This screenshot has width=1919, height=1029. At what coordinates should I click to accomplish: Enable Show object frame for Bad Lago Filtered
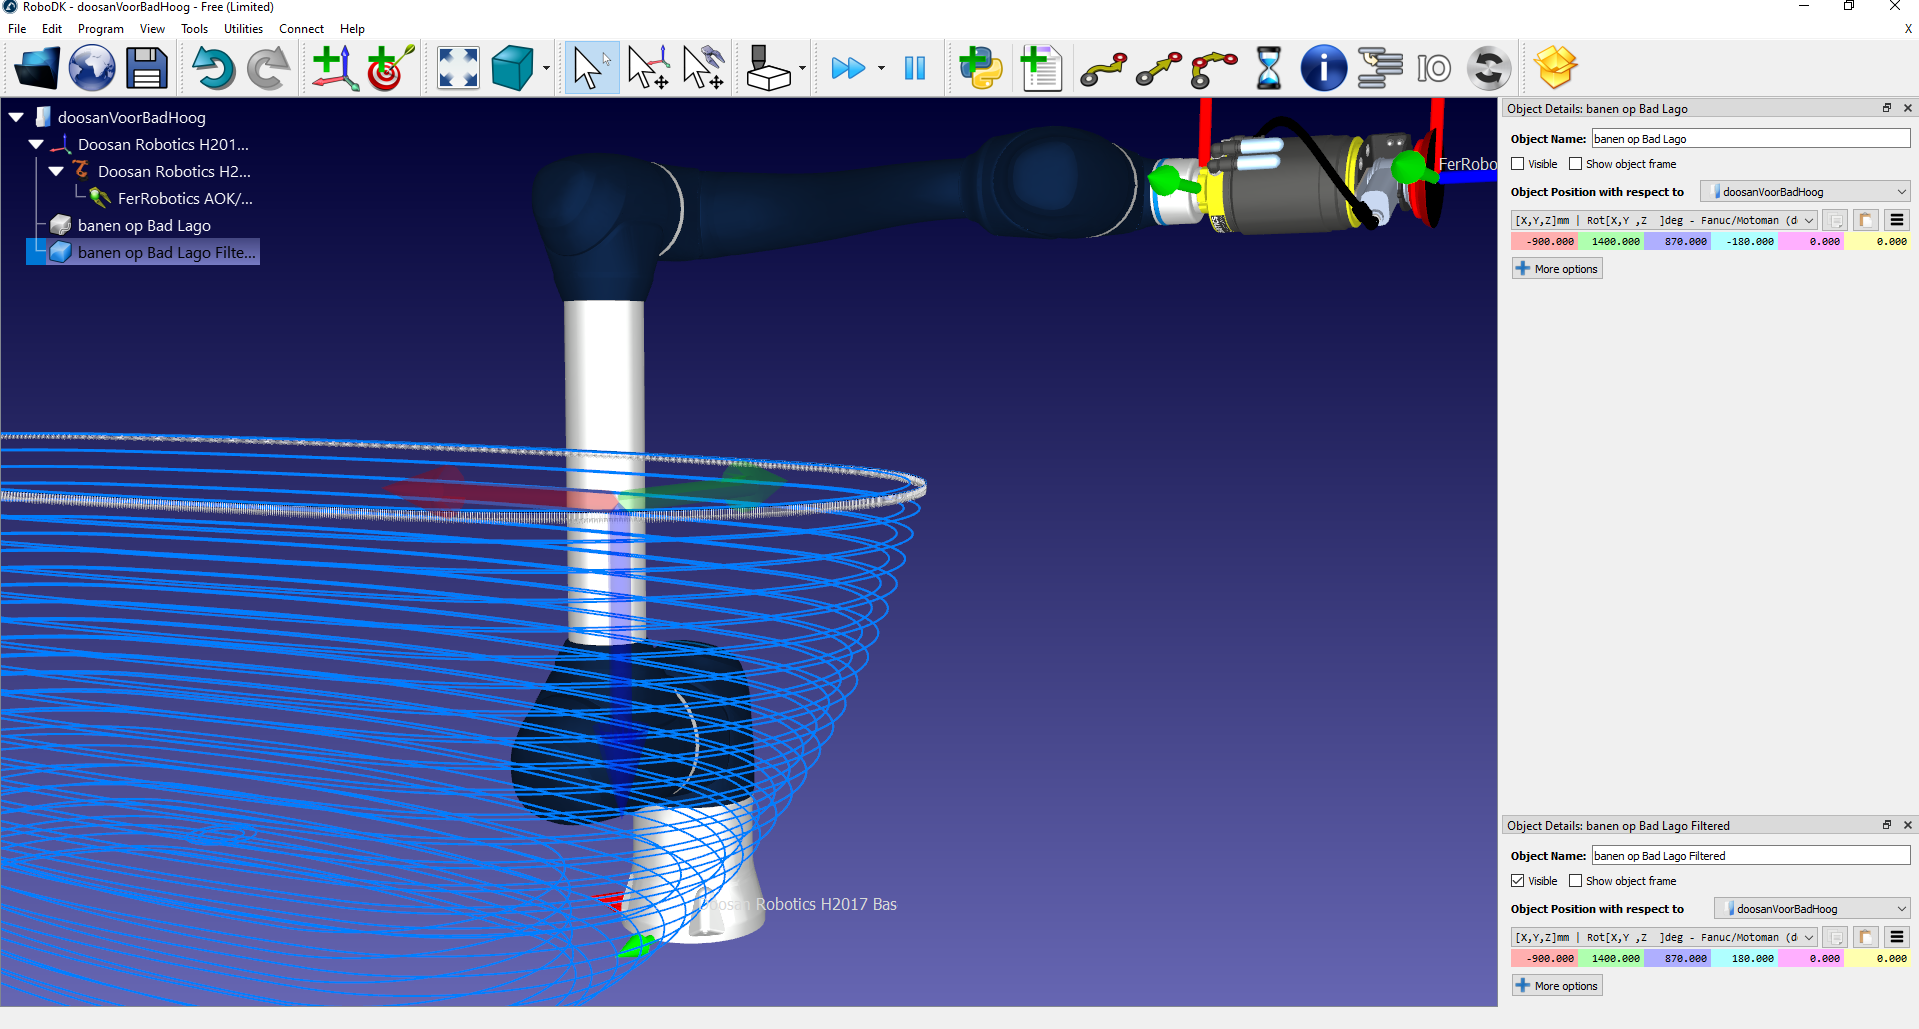pos(1576,881)
